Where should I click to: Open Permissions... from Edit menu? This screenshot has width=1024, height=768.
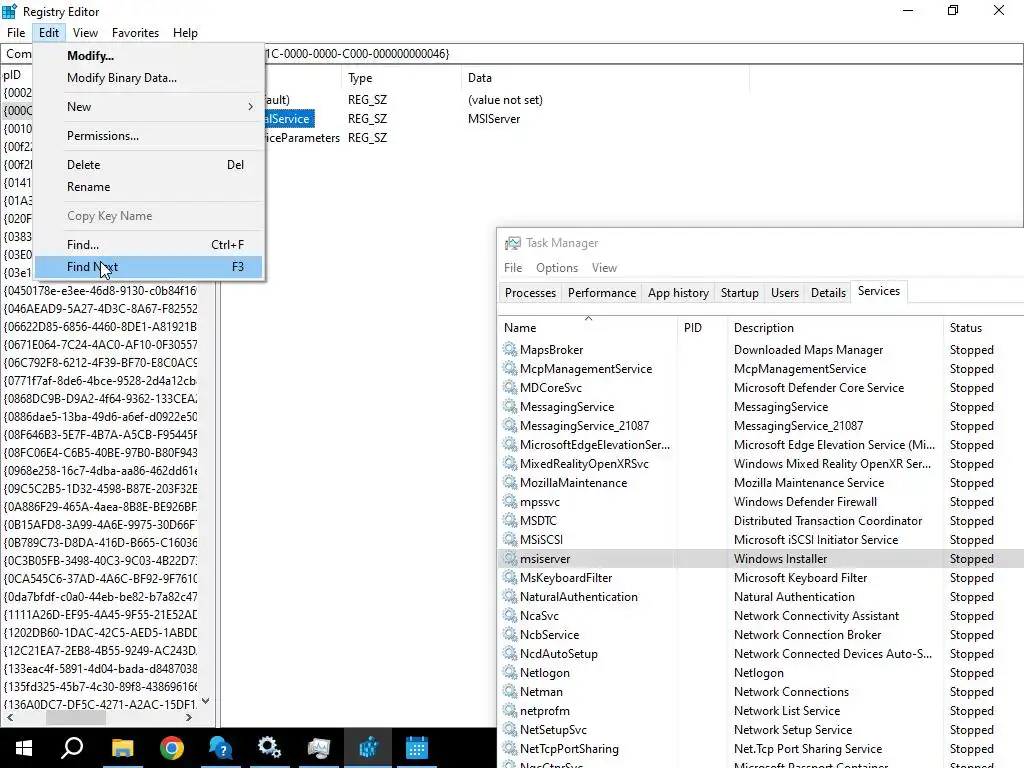click(148, 136)
